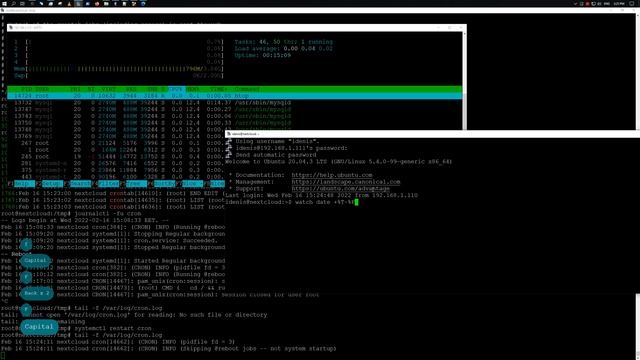This screenshot has height=360, width=640.
Task: Click 'Welcome to Ubuntu 20.04.3 LTS' line
Action: click(338, 162)
